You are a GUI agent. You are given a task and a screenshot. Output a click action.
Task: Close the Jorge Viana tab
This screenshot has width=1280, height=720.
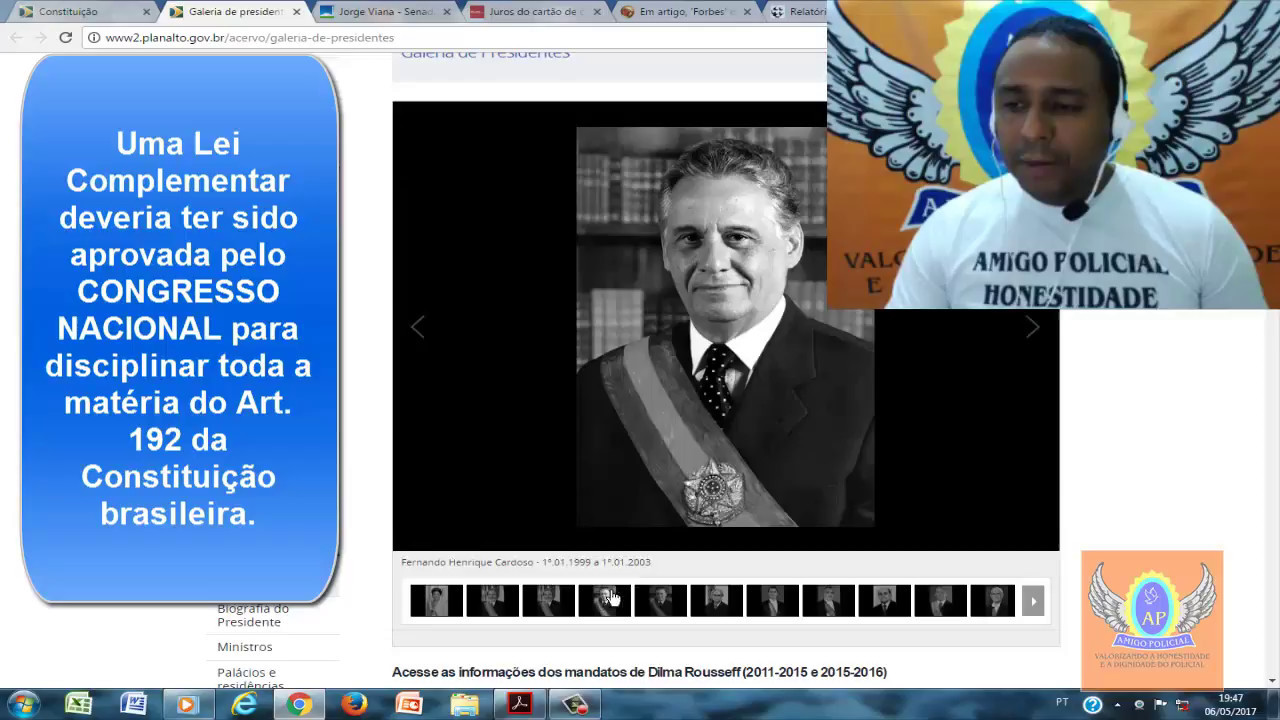coord(446,12)
